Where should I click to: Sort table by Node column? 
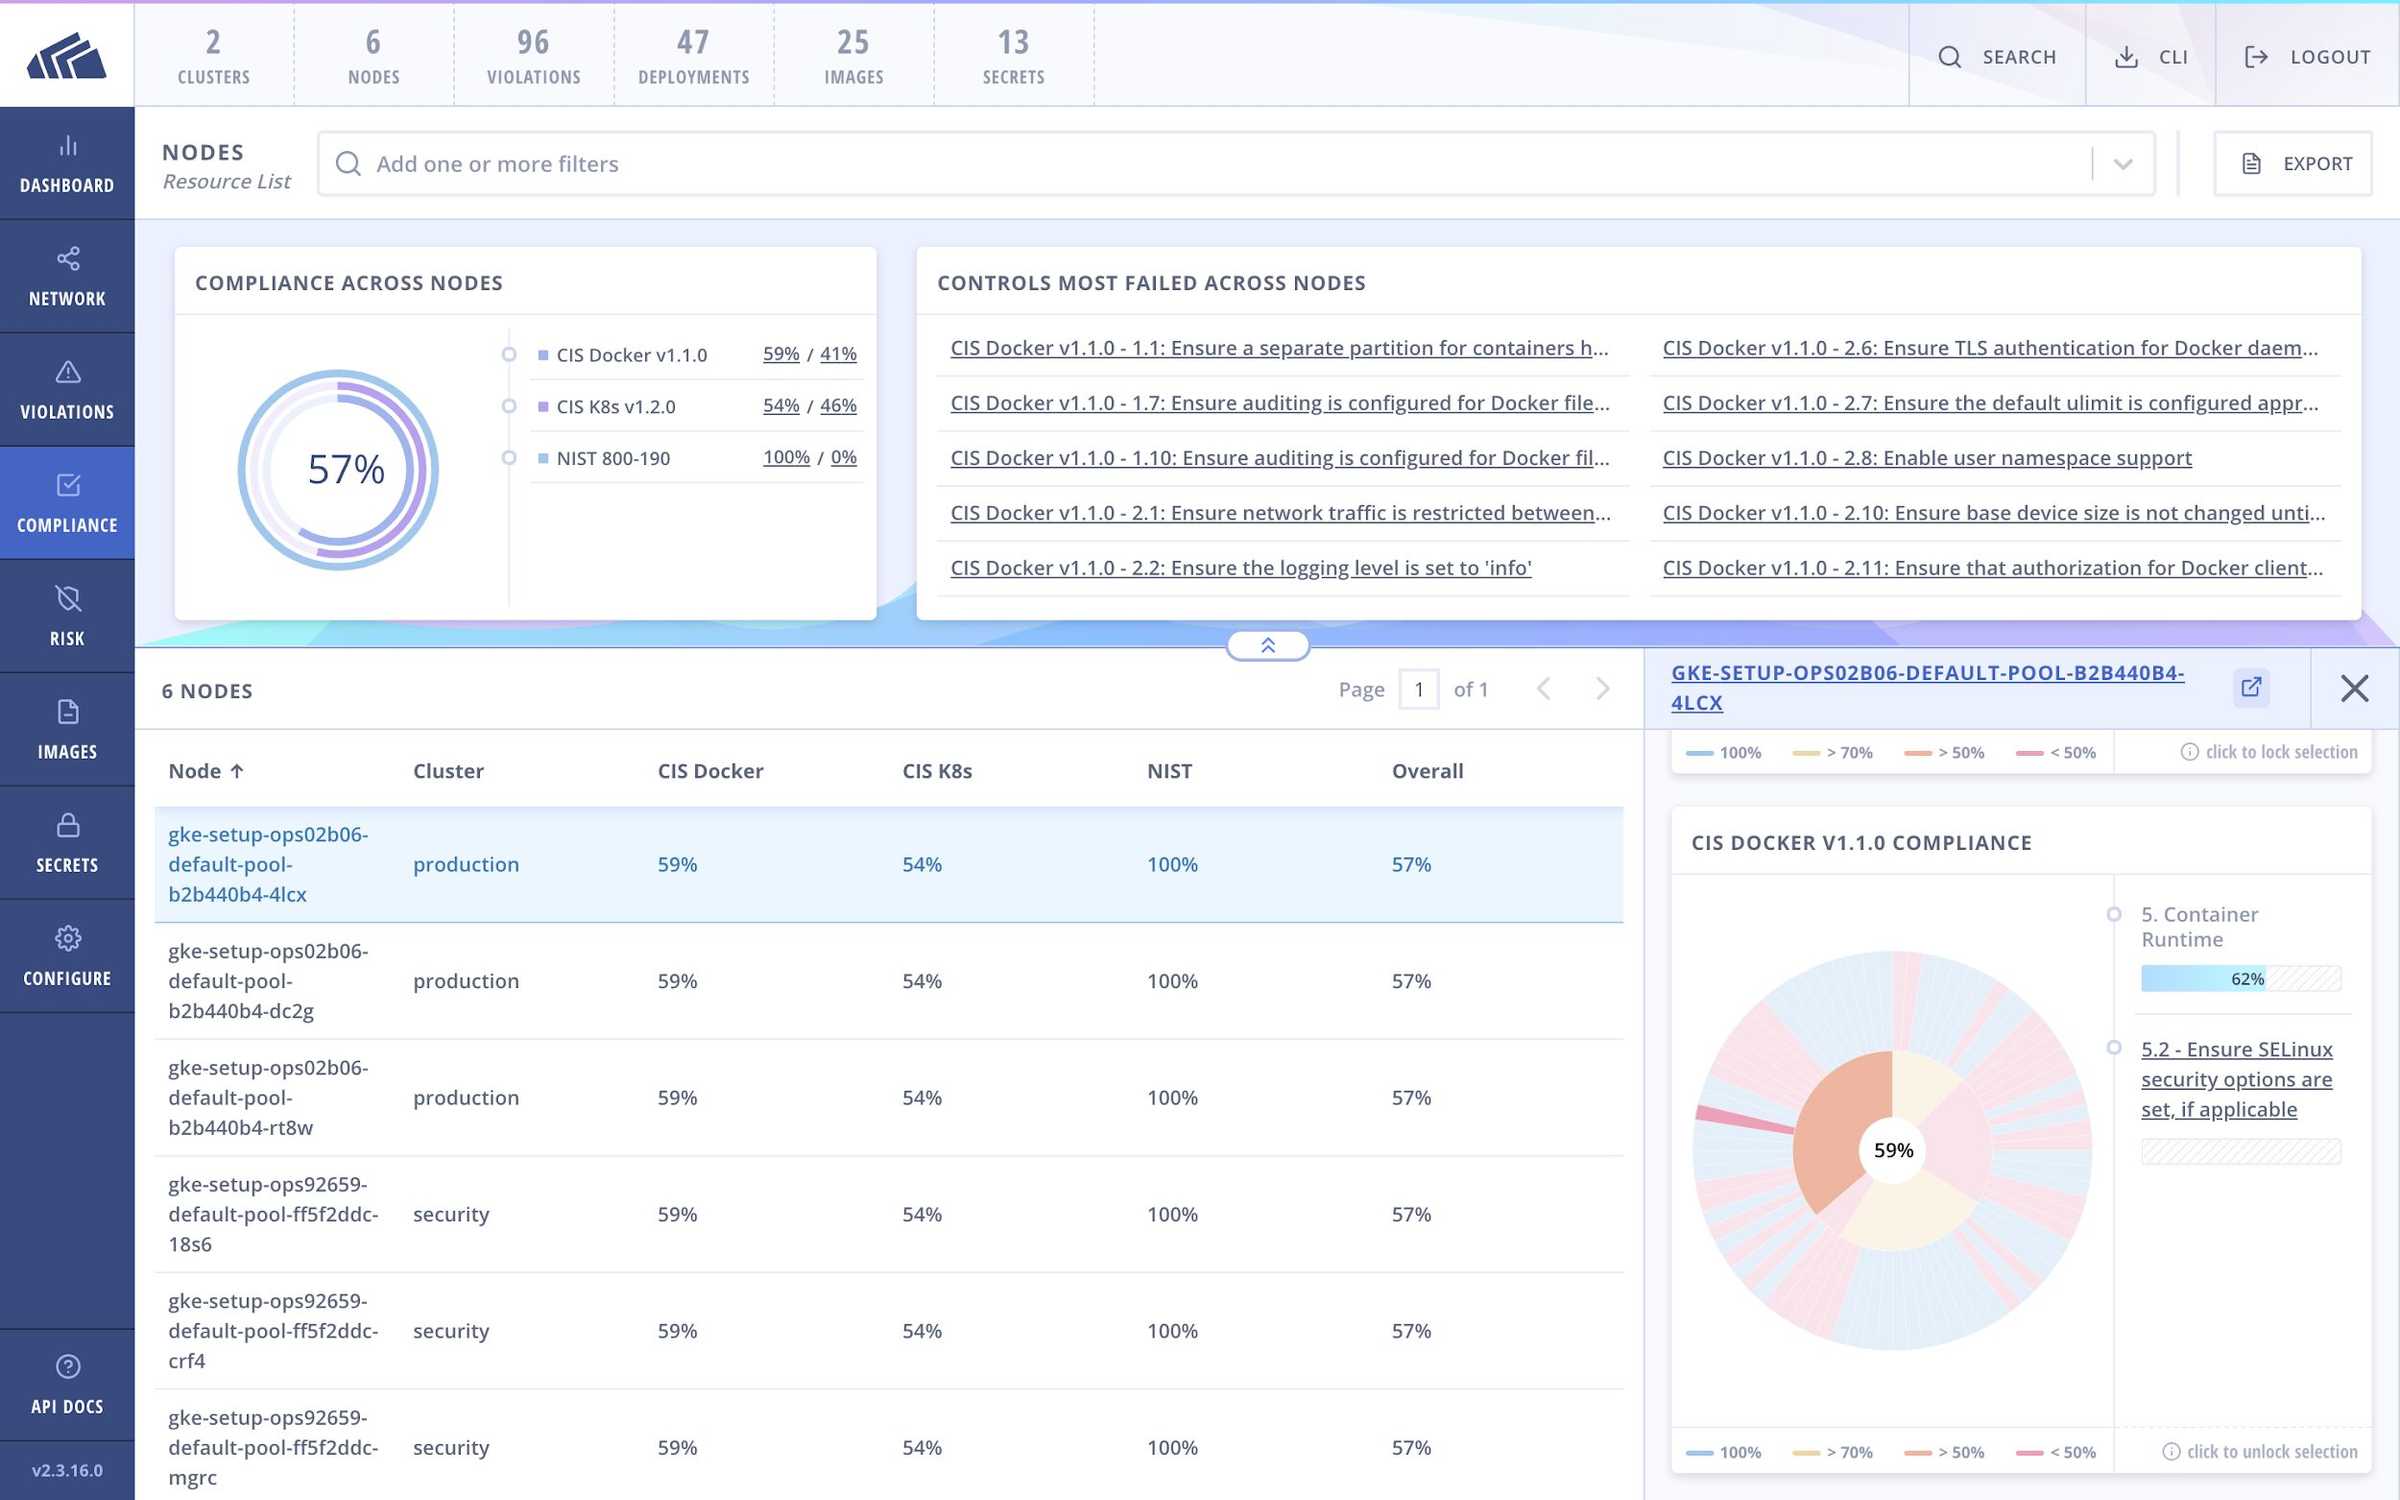pos(206,771)
